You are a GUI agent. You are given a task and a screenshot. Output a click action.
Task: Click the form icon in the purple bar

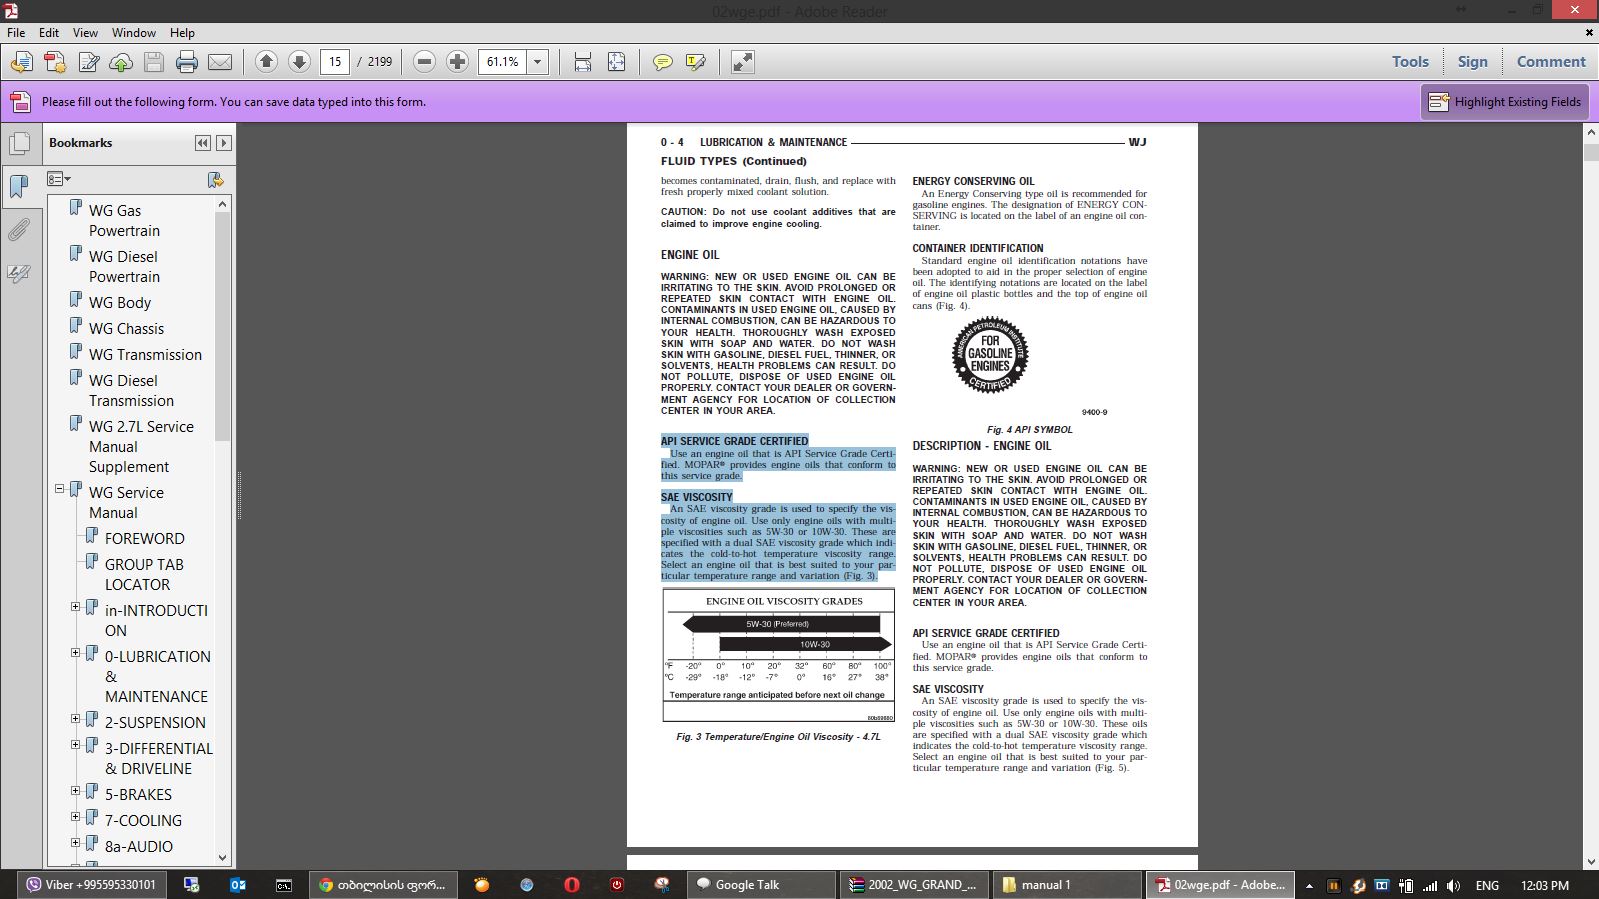(20, 101)
